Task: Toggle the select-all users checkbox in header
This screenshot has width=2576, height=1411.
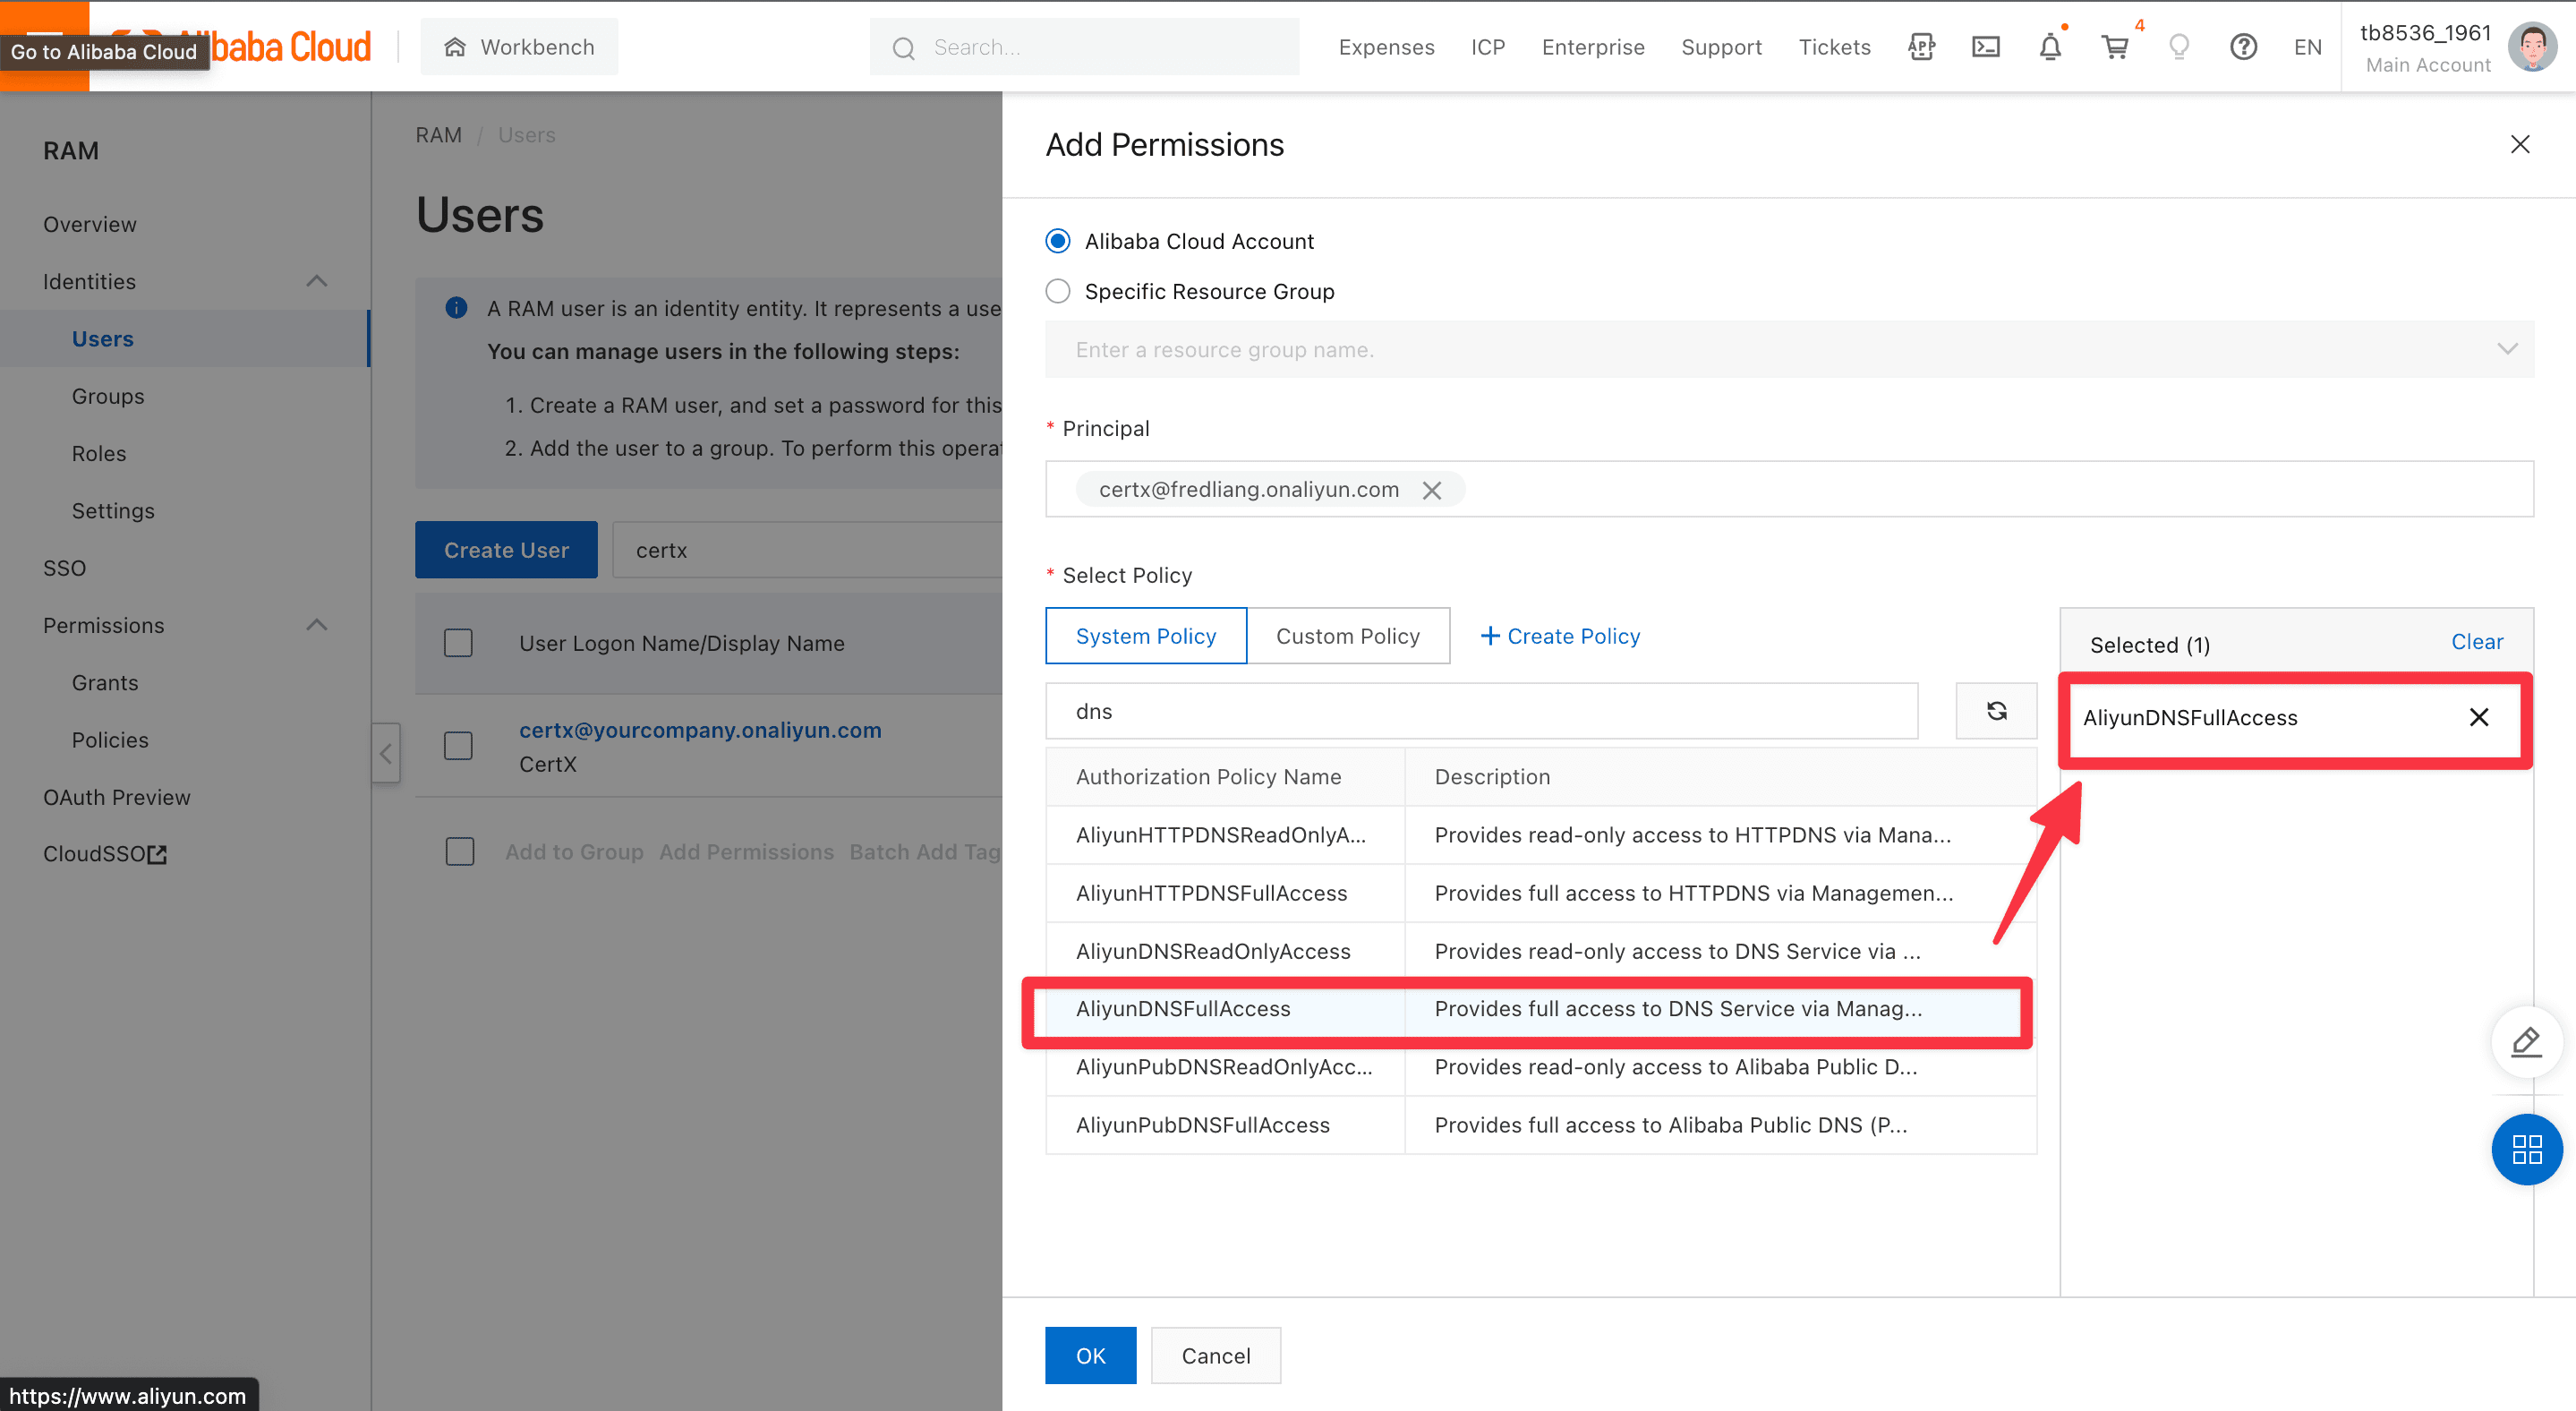Action: [458, 643]
